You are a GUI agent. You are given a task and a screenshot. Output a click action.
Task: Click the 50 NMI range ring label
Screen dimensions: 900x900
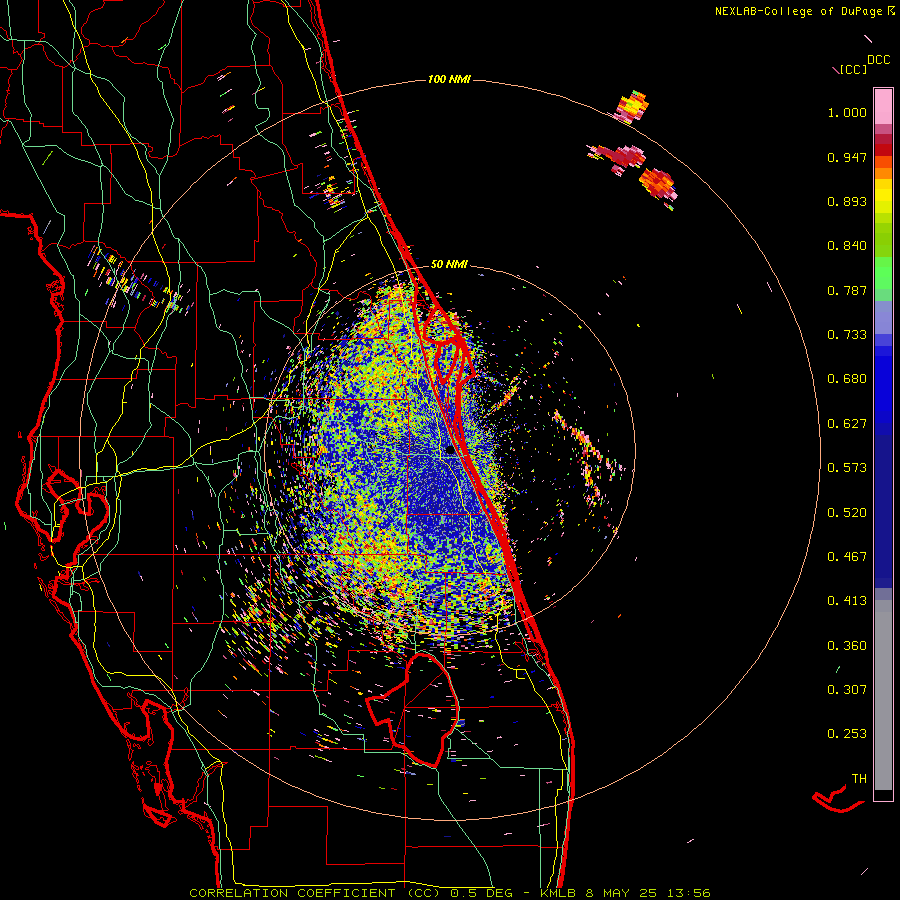coord(449,265)
